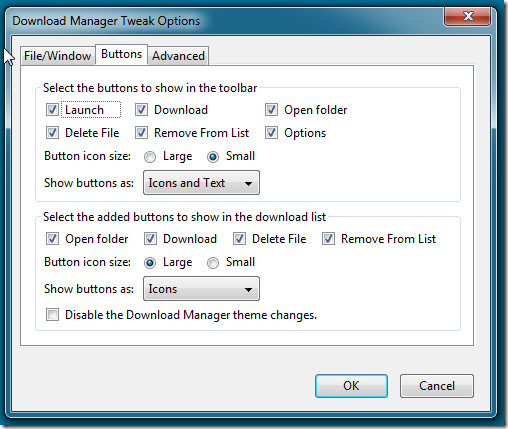The width and height of the screenshot is (508, 429).
Task: Expand the Icons dropdown for download list
Action: coord(201,289)
